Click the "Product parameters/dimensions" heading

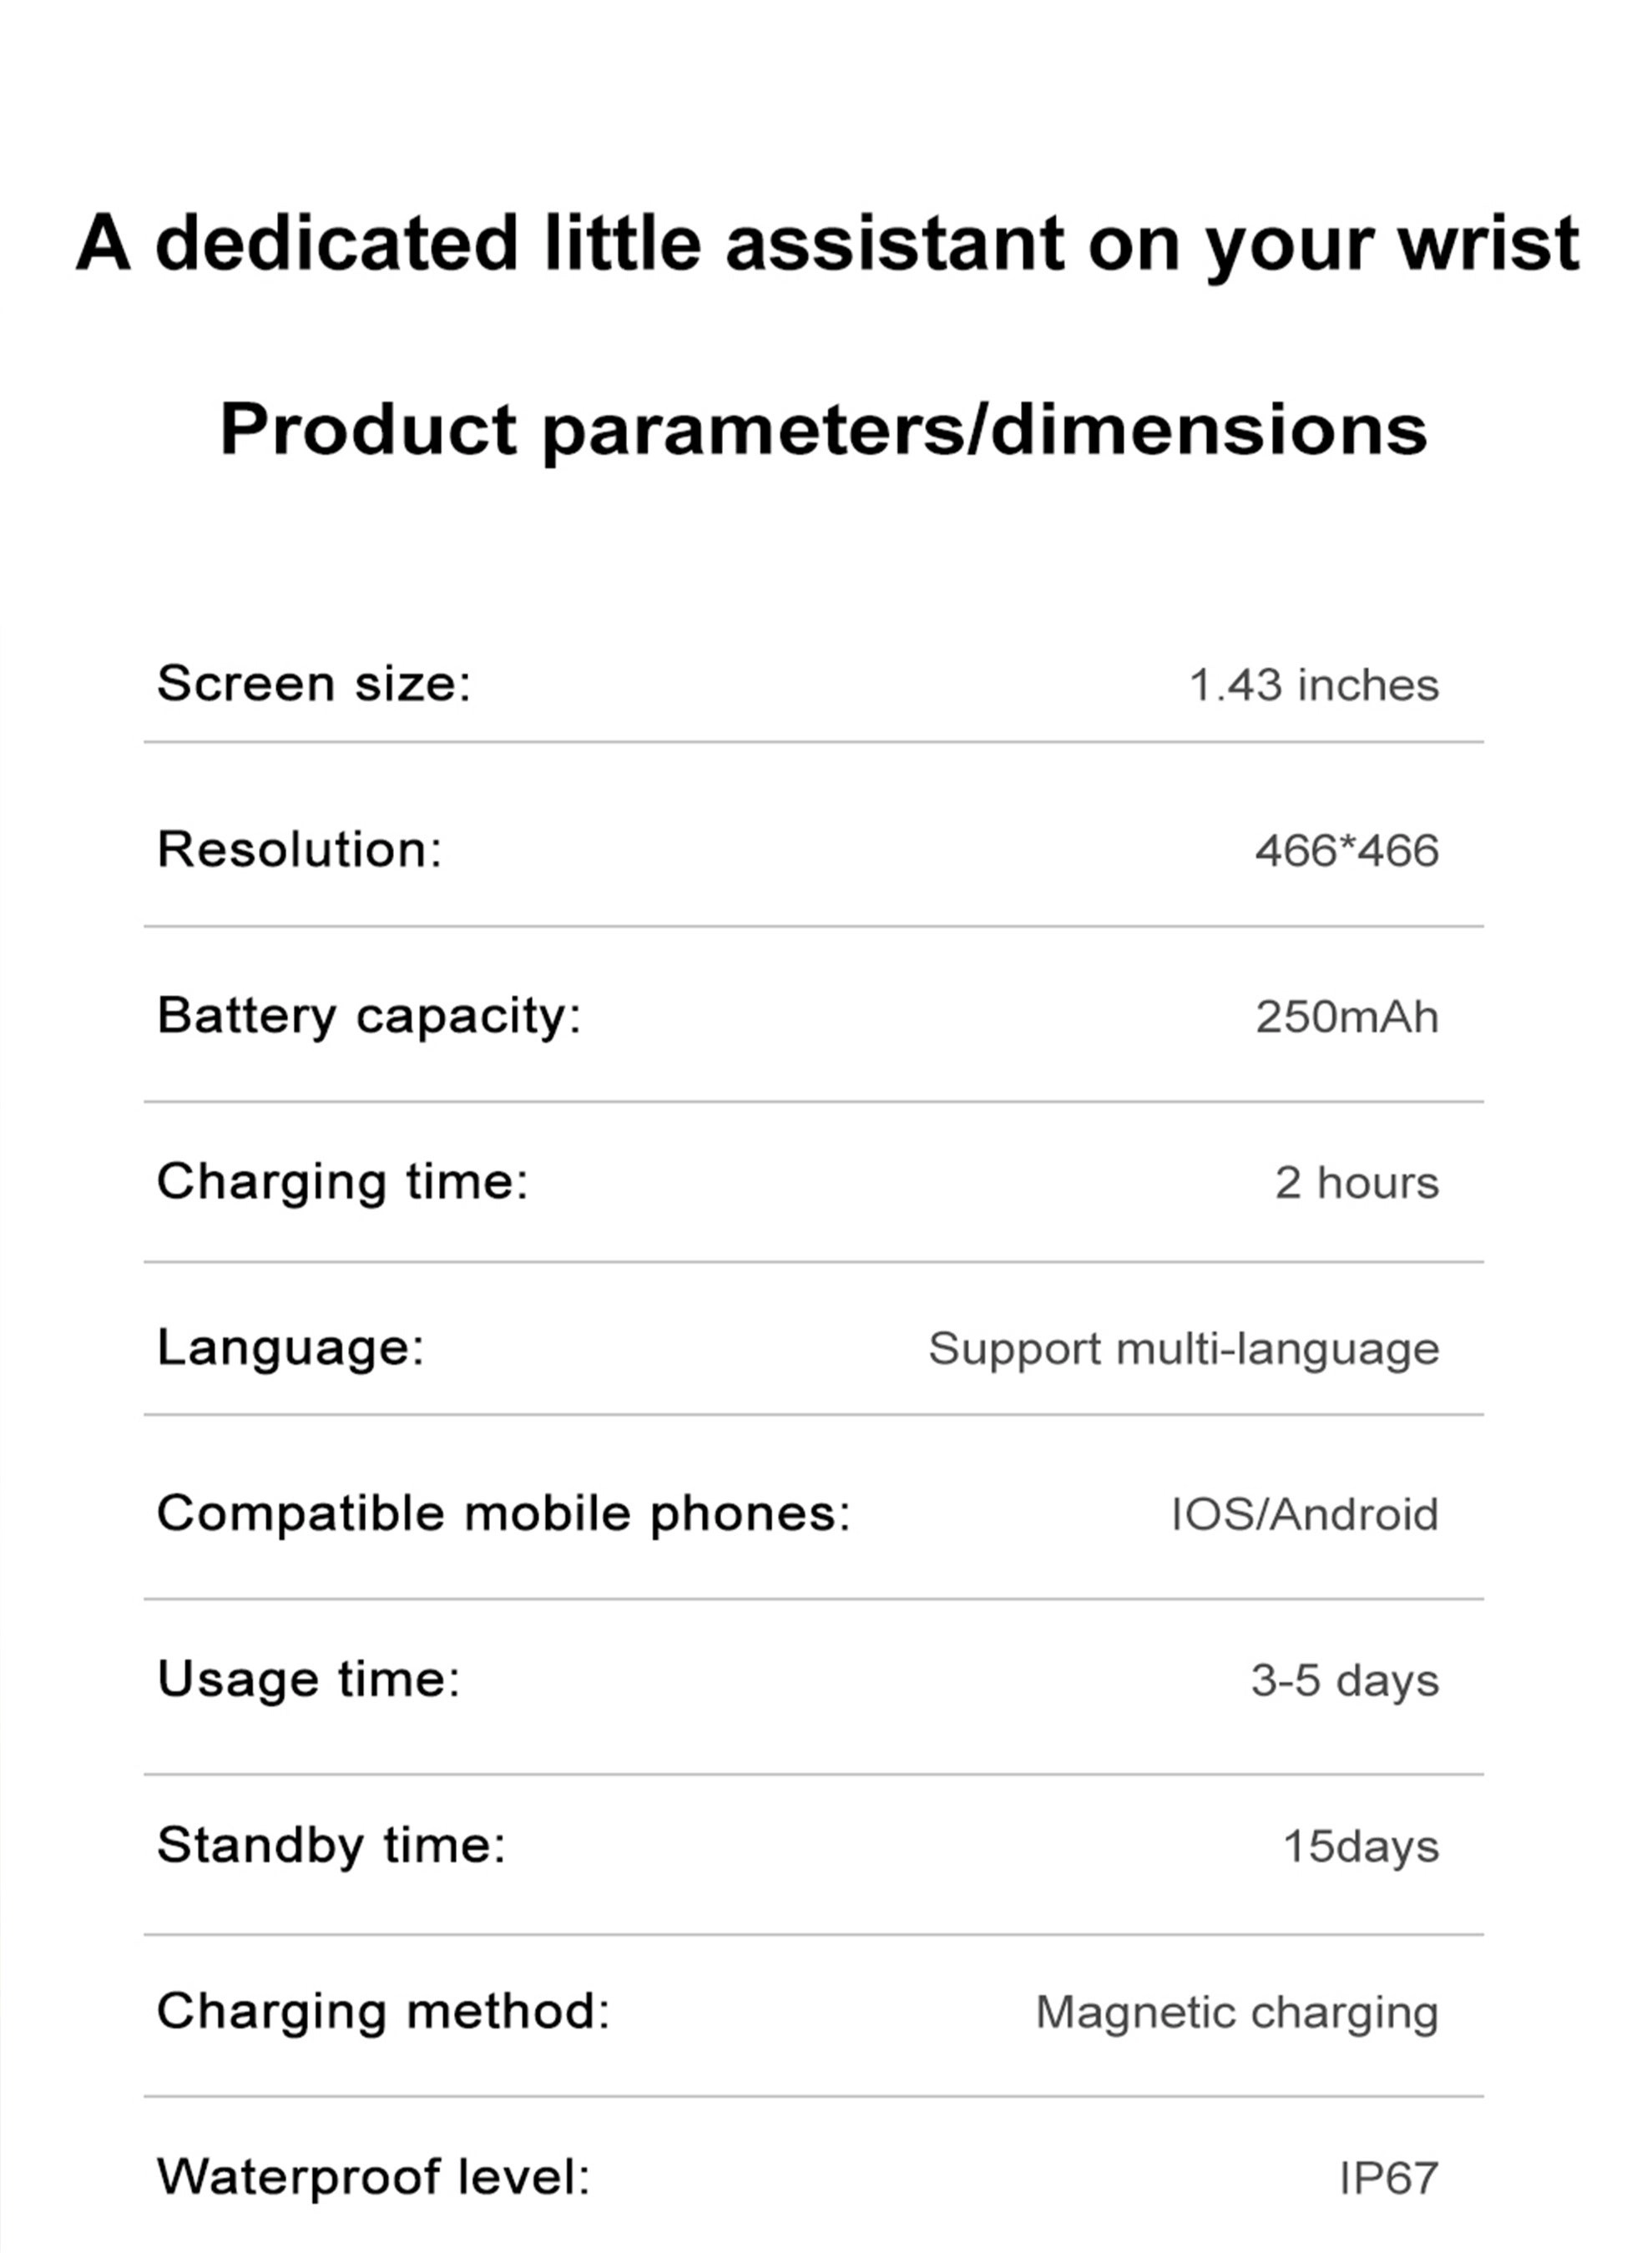(x=823, y=430)
